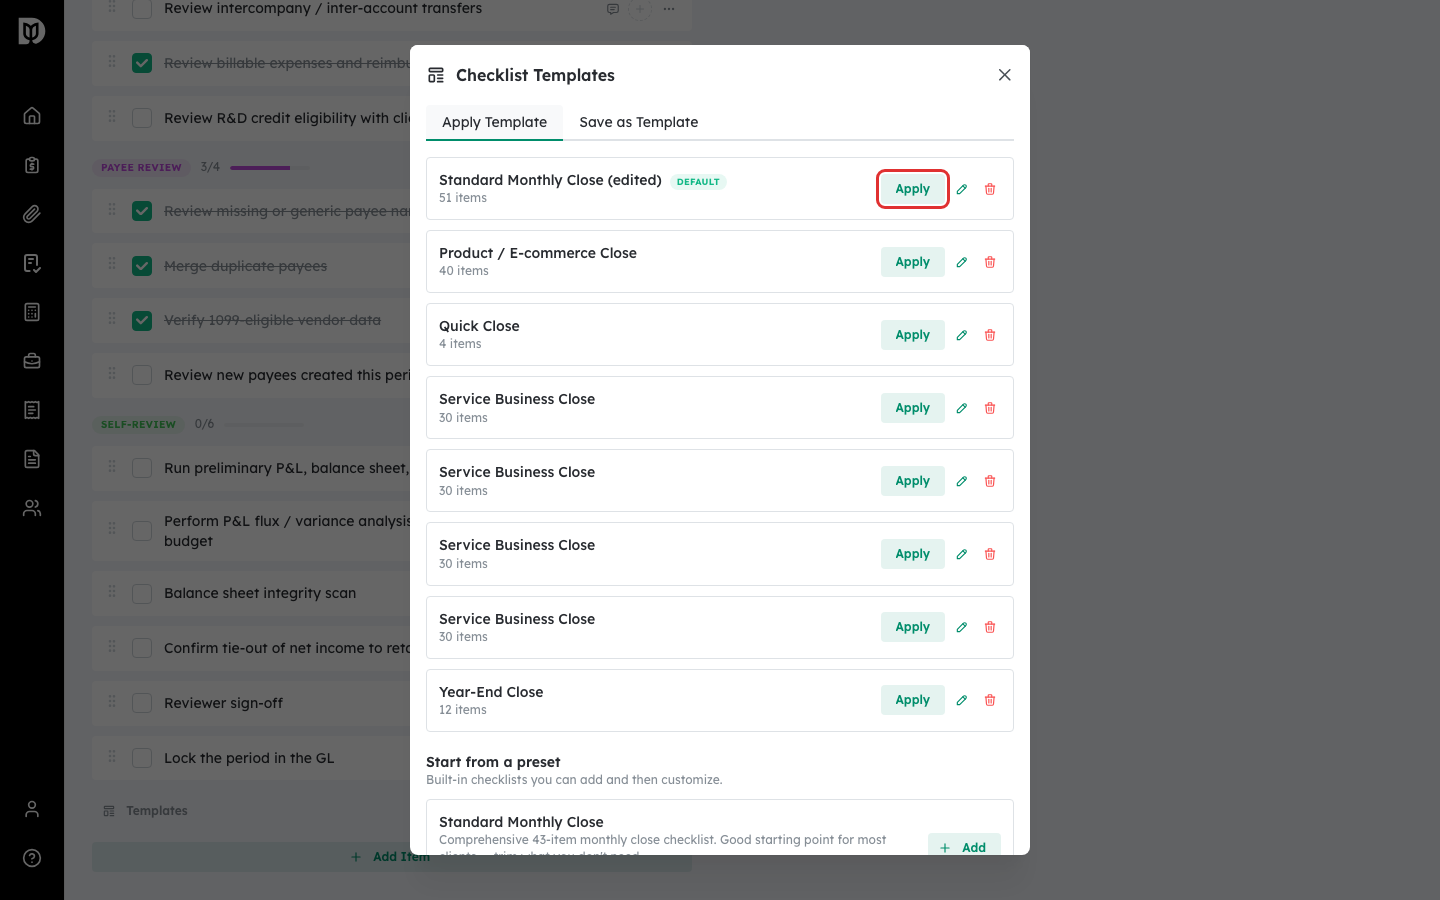Edit the Quick Close template
Screen dimensions: 1440x900
[x=962, y=335]
